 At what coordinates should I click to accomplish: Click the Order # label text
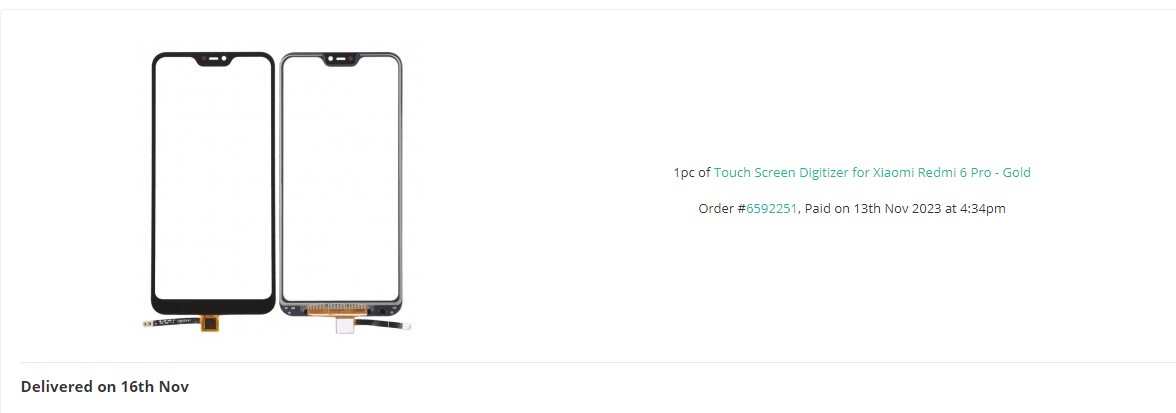(x=722, y=208)
